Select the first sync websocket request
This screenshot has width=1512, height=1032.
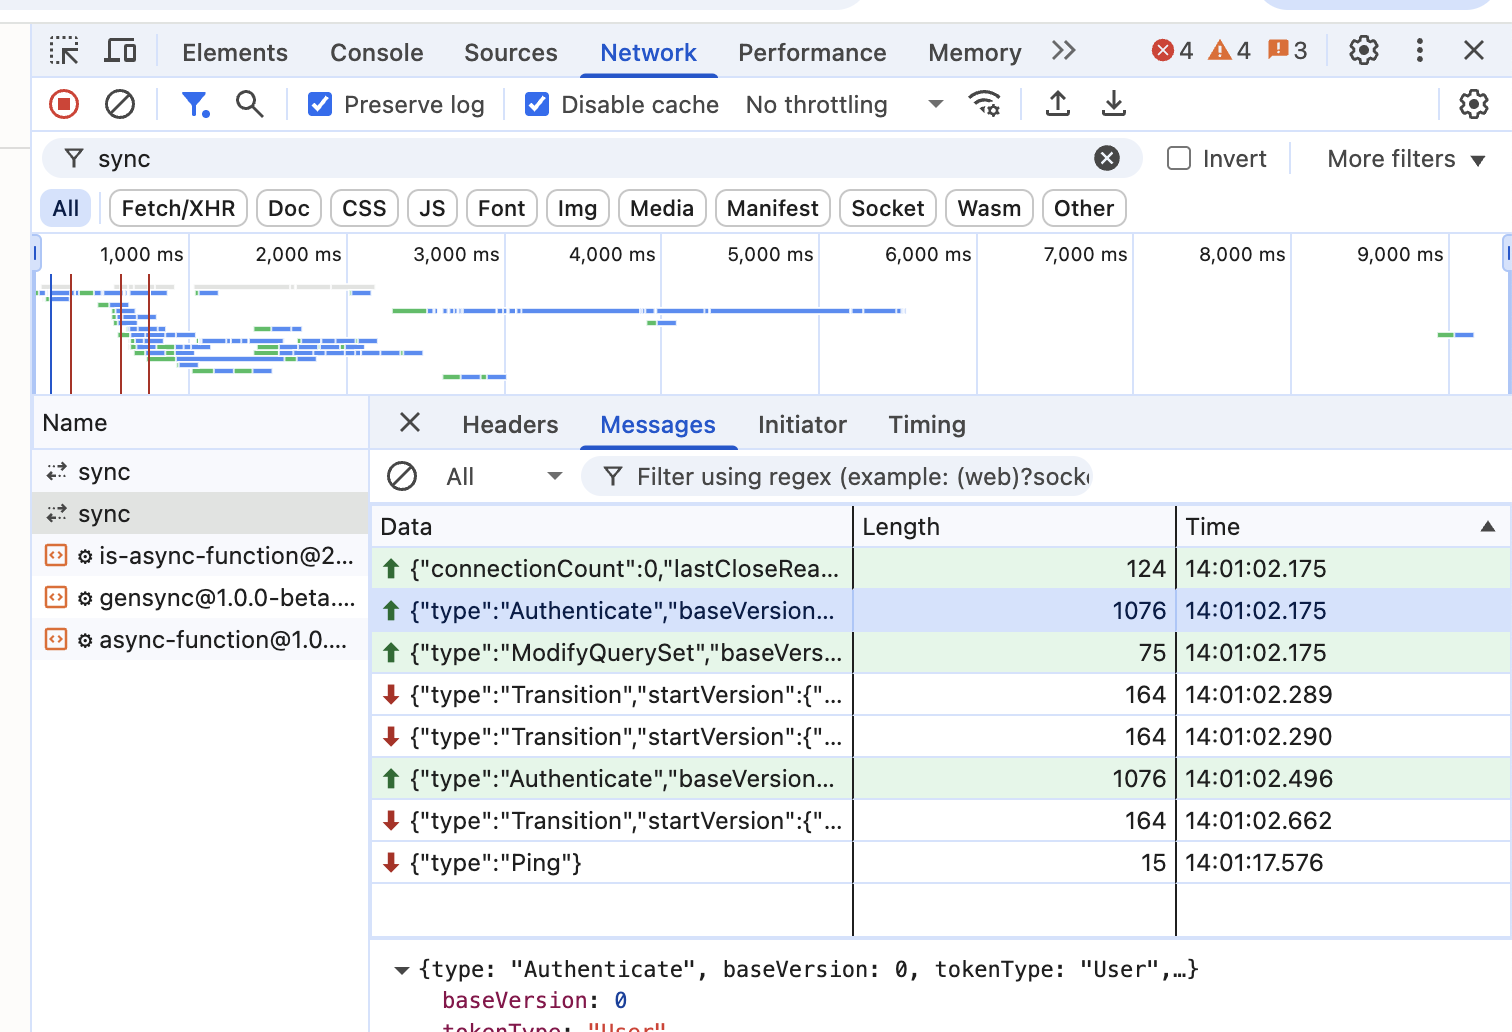pyautogui.click(x=200, y=472)
